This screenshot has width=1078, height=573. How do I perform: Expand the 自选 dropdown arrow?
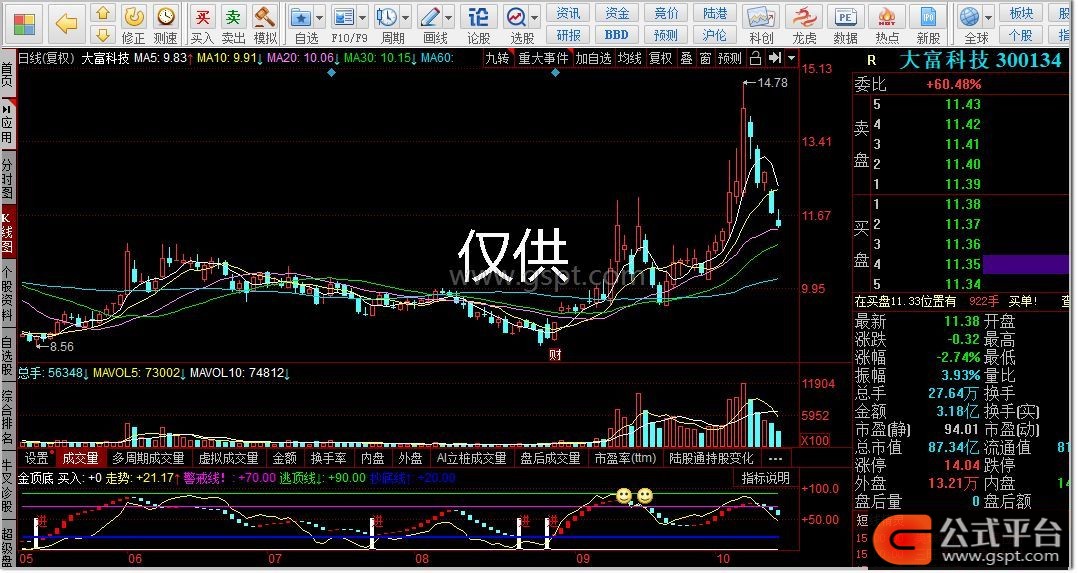[320, 17]
